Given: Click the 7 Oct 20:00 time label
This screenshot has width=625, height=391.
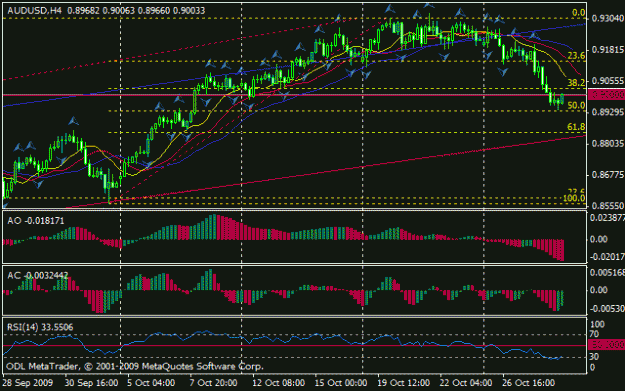Looking at the screenshot, I should (x=213, y=383).
